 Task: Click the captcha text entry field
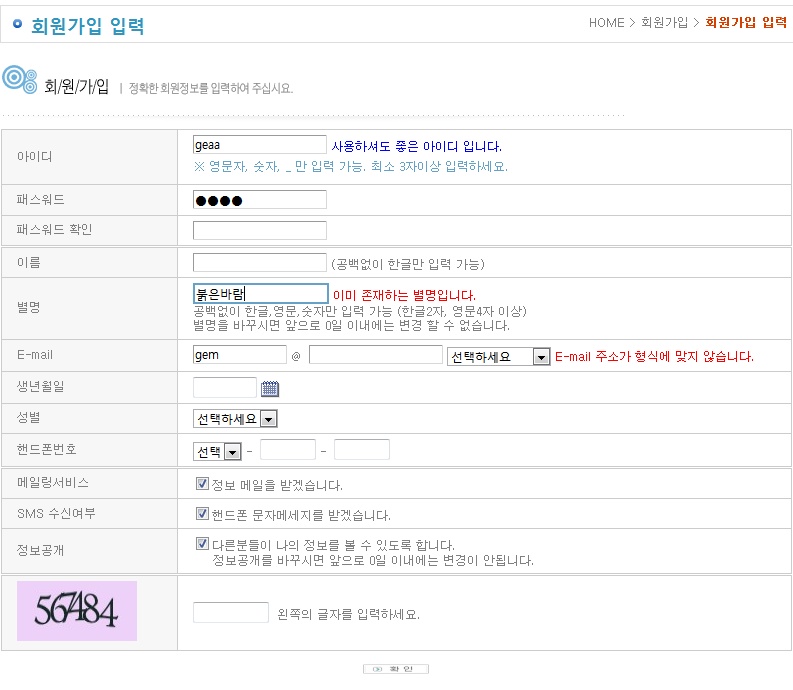point(230,612)
